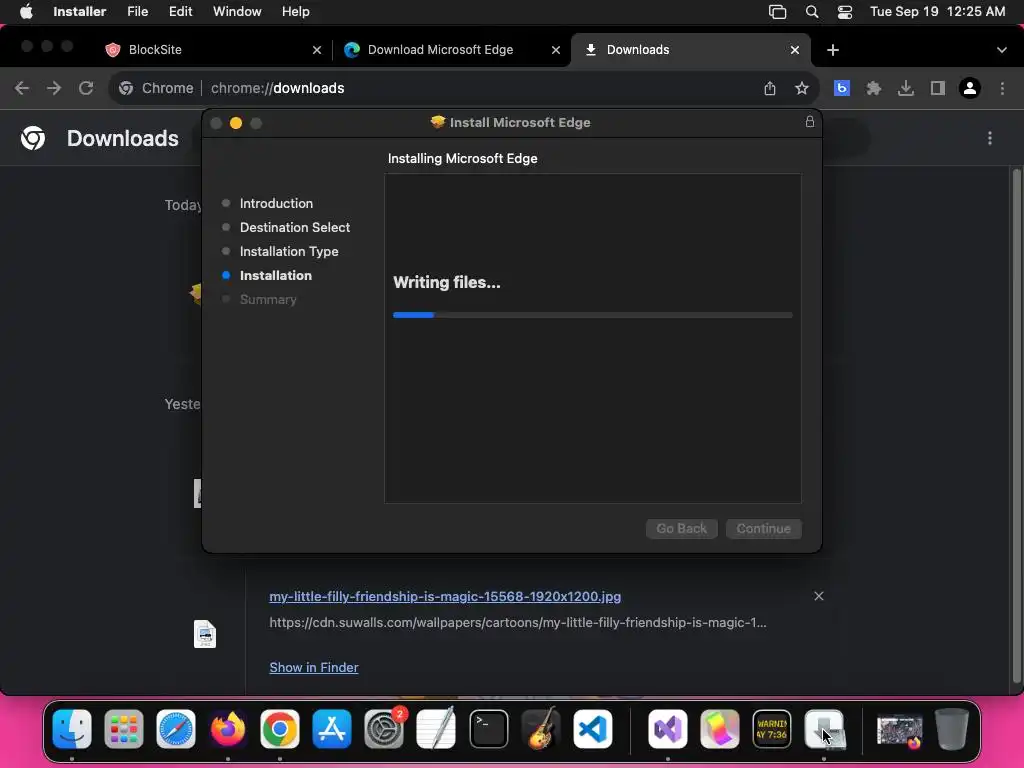Open Downloads page more actions menu

pos(990,138)
